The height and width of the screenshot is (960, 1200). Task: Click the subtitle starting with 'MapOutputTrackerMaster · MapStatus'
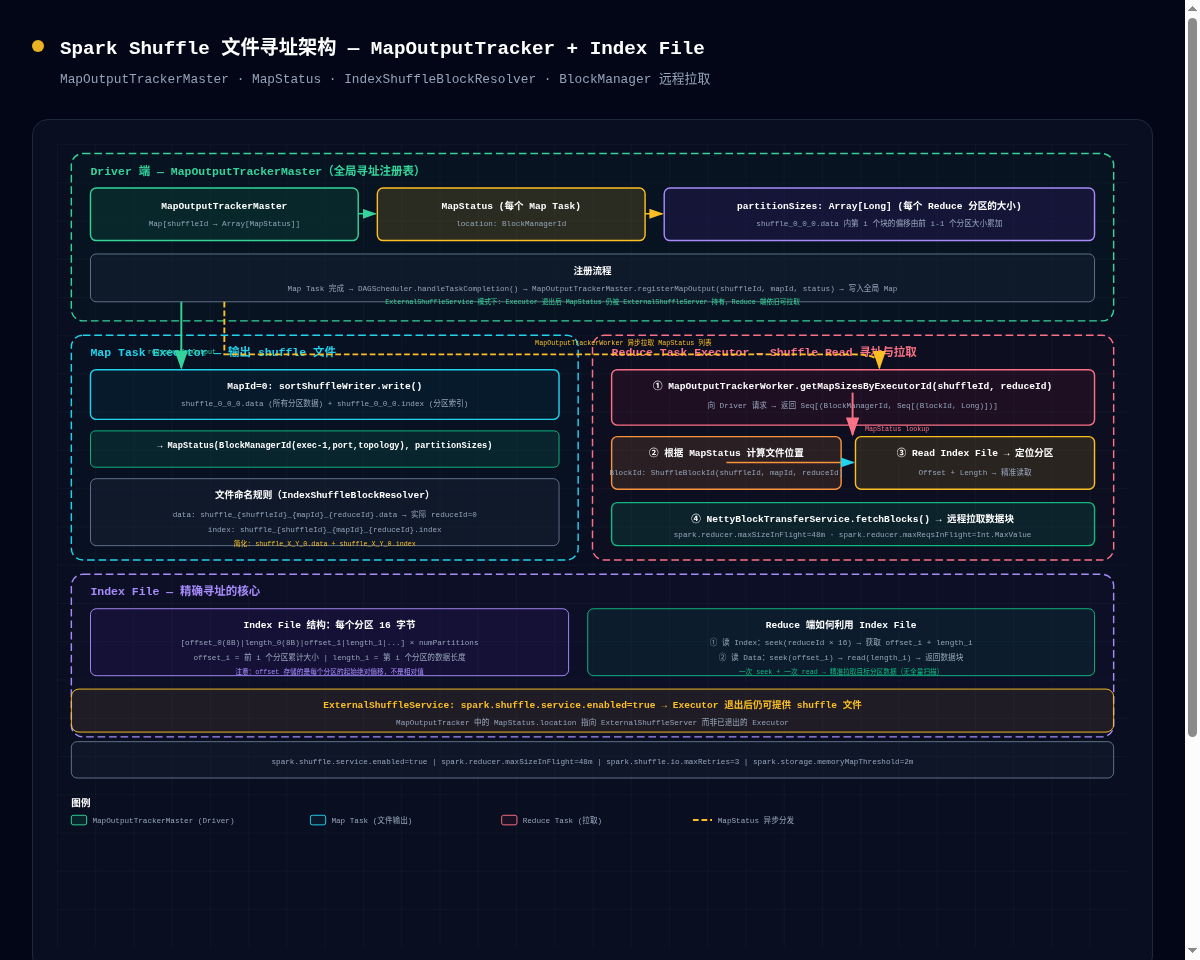385,79
